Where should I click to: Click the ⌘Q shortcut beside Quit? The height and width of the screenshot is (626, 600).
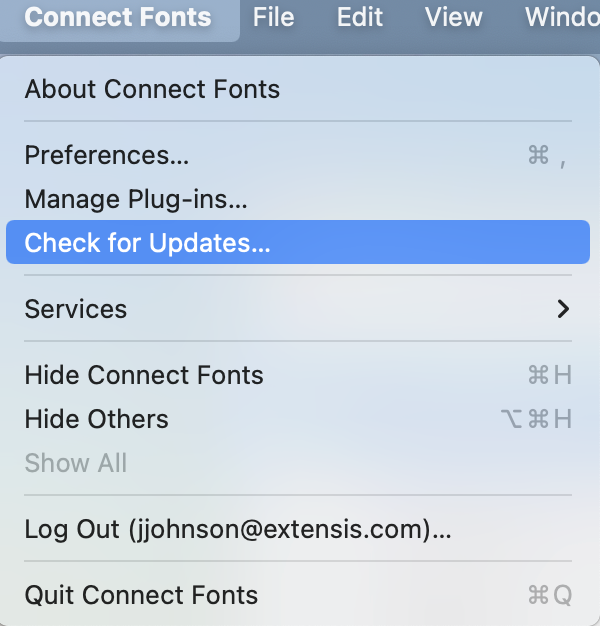click(549, 595)
